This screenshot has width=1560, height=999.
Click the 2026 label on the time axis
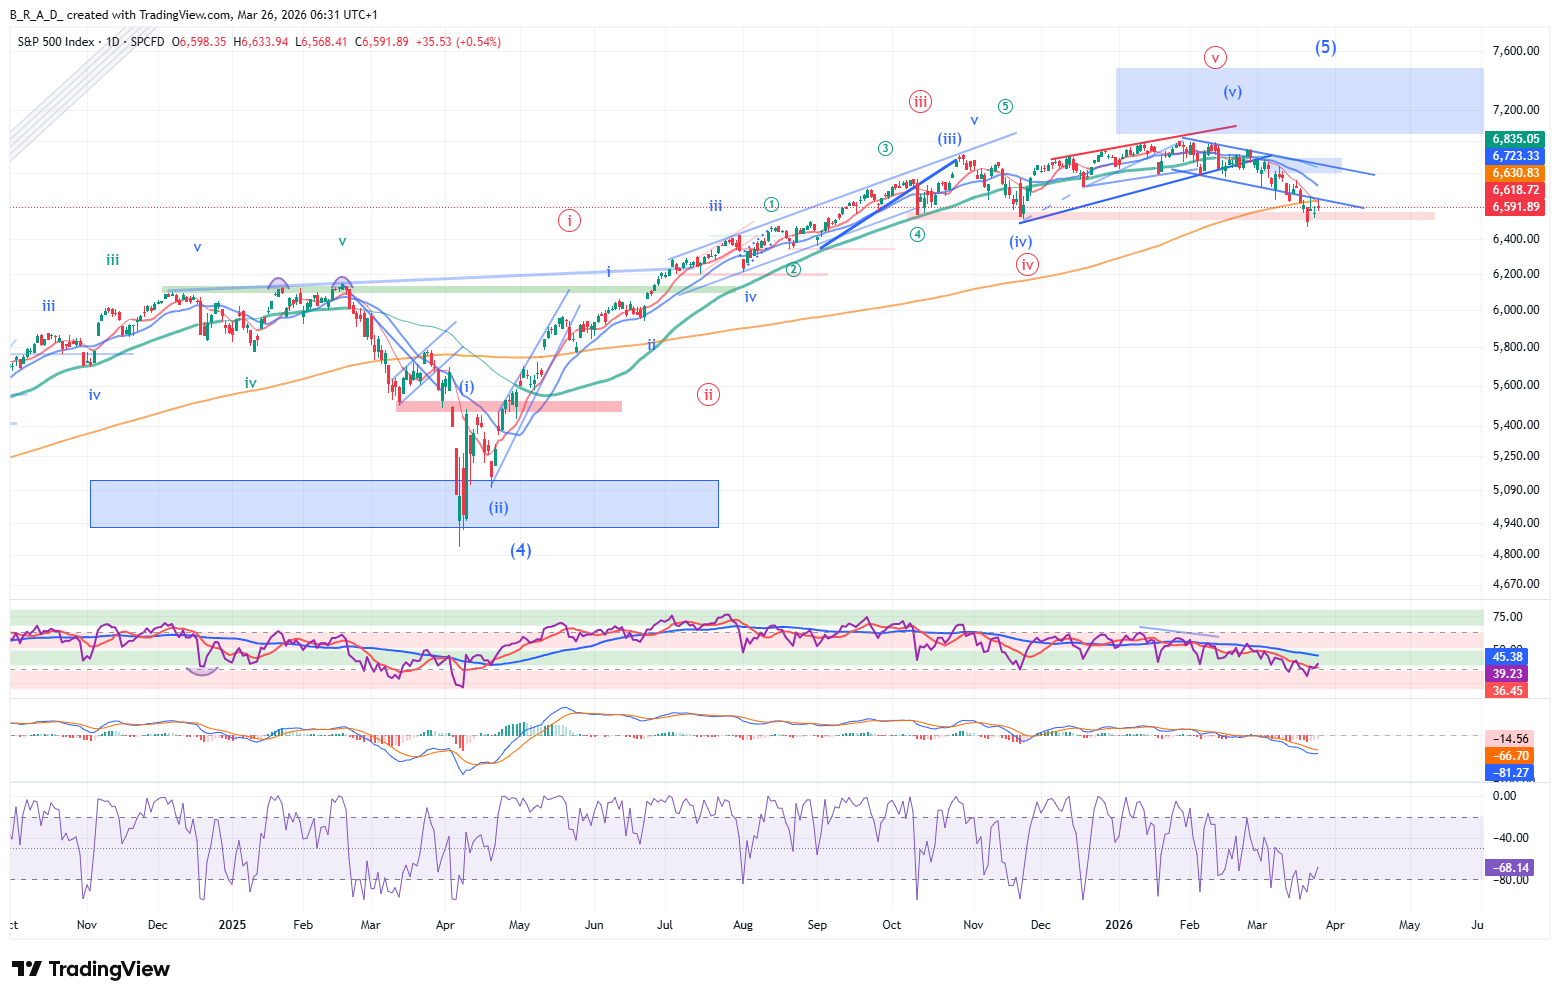(x=1119, y=925)
